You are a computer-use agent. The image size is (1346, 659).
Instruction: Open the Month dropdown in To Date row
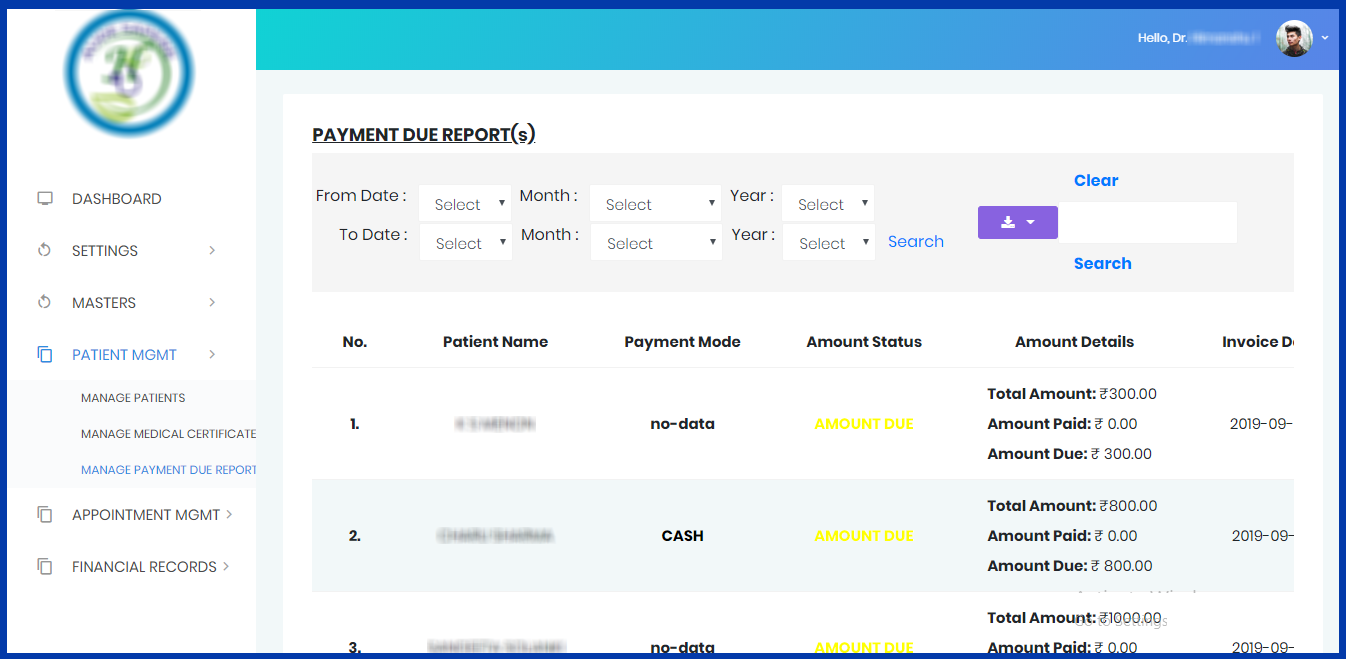coord(656,243)
